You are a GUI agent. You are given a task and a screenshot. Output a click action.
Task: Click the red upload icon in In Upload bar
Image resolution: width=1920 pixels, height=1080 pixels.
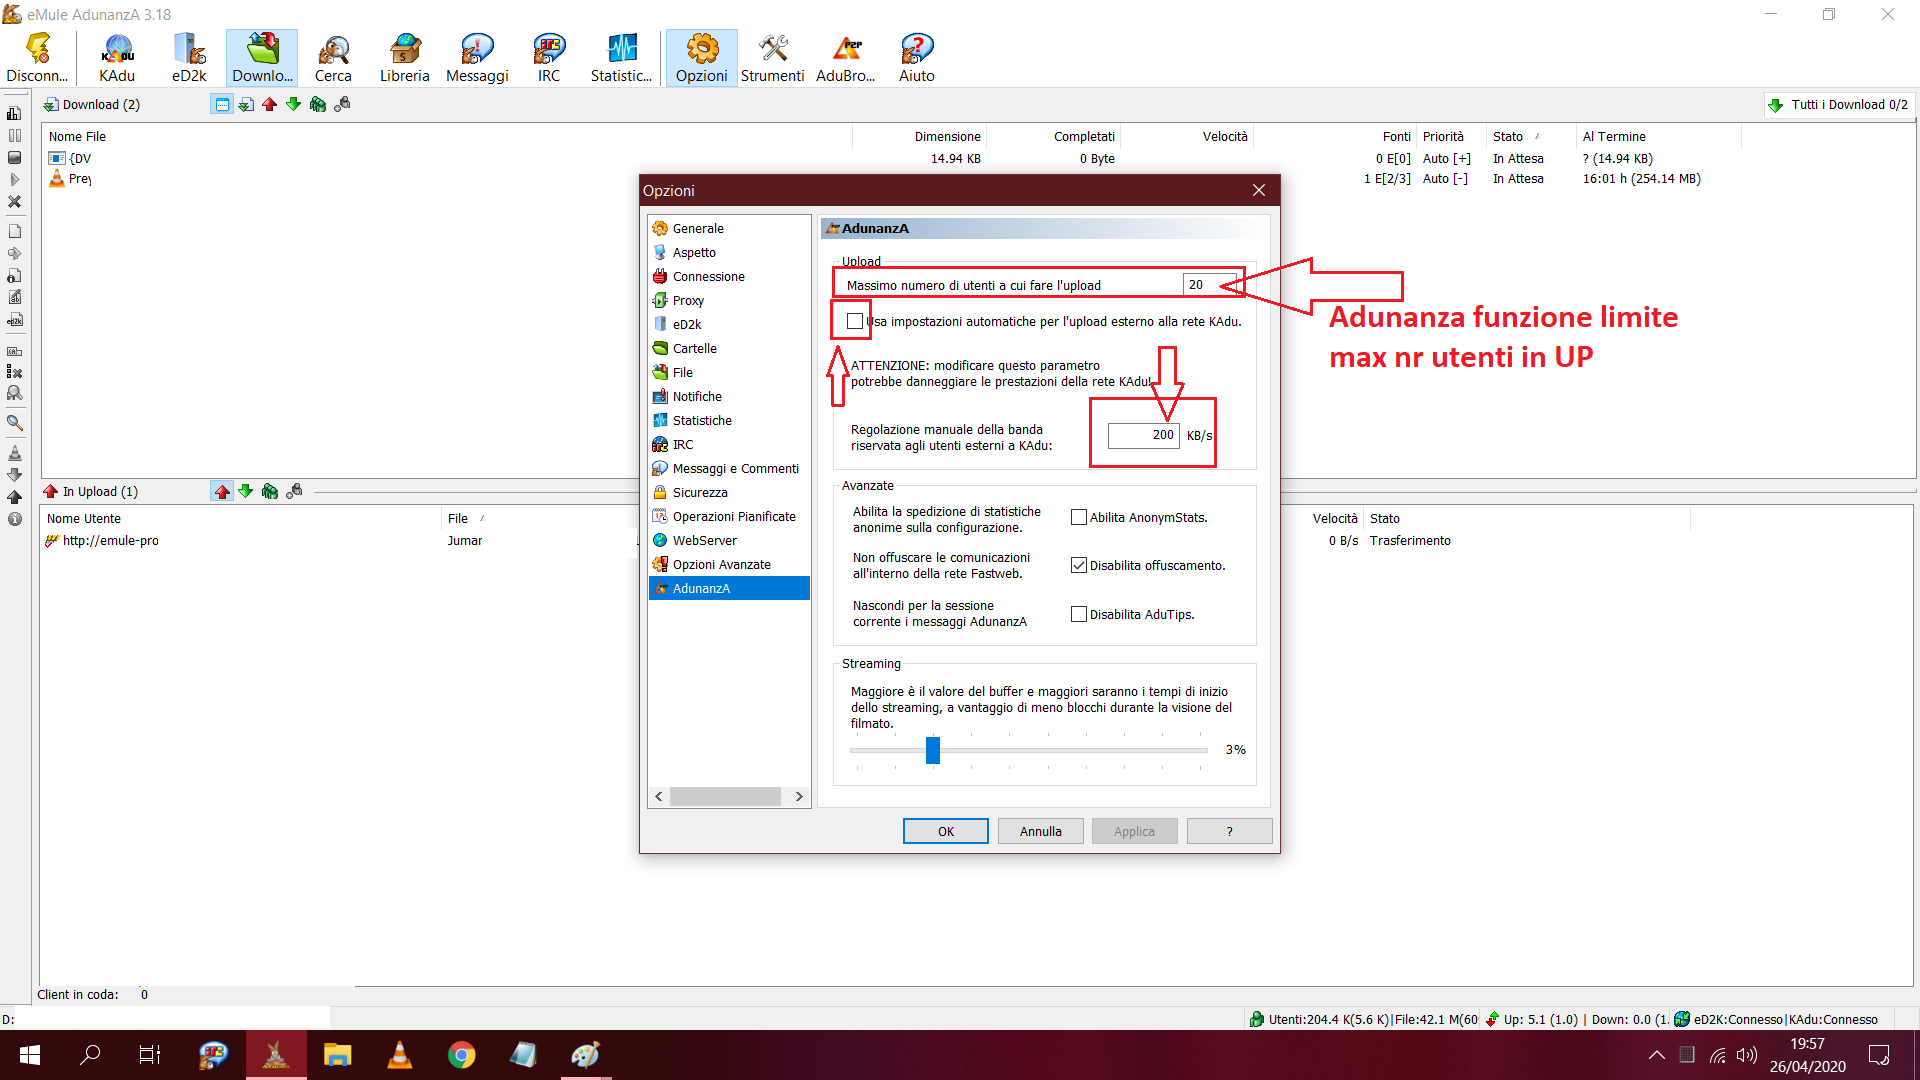(222, 491)
